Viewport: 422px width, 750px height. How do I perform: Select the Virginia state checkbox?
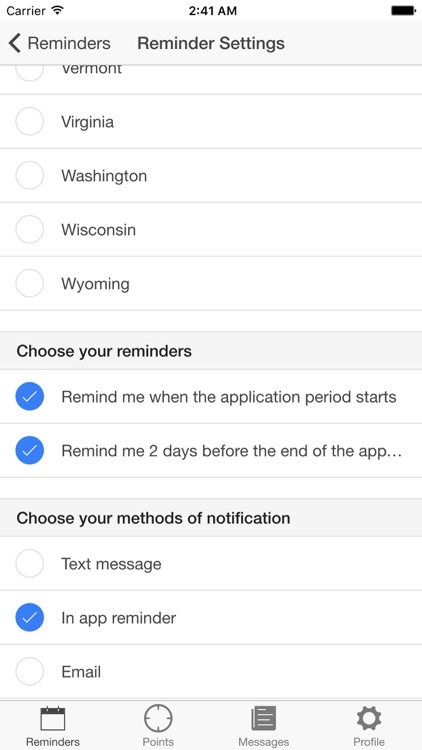(30, 121)
